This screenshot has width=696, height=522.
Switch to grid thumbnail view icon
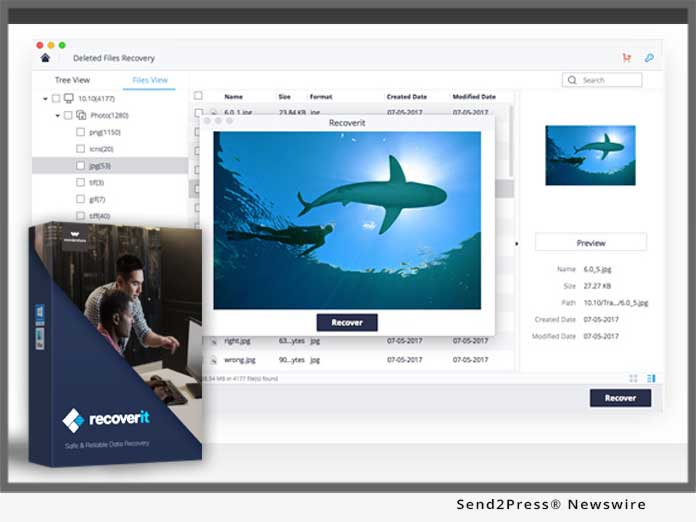[633, 378]
